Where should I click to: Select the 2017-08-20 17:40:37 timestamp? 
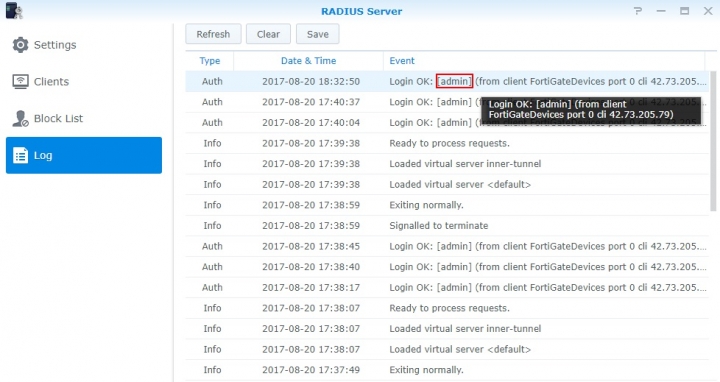tap(311, 102)
